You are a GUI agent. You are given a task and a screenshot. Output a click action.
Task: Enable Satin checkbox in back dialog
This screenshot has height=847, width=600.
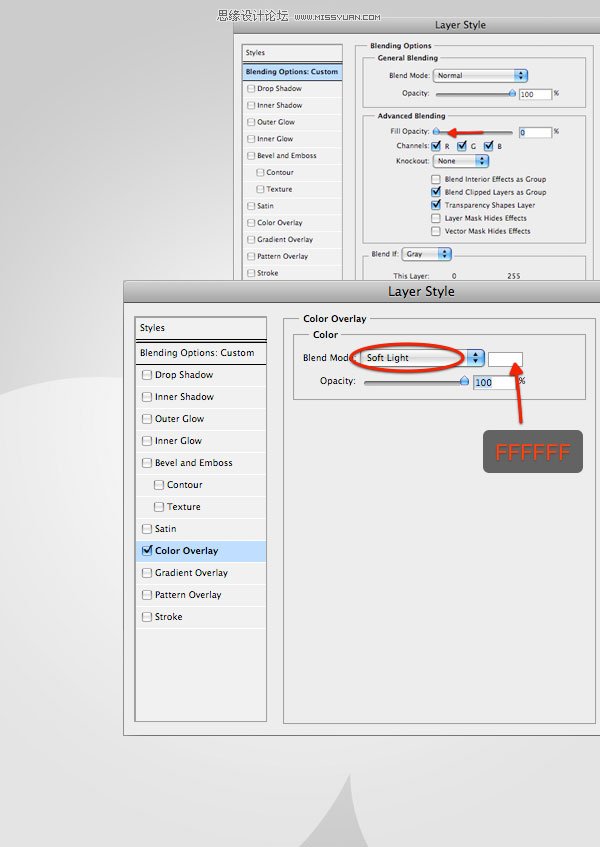251,206
